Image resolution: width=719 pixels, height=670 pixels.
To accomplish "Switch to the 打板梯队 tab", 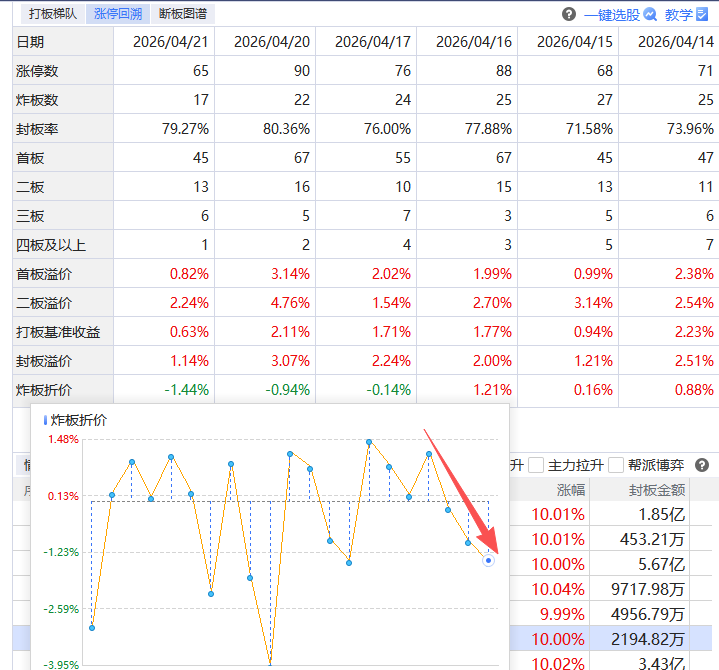I will 53,14.
